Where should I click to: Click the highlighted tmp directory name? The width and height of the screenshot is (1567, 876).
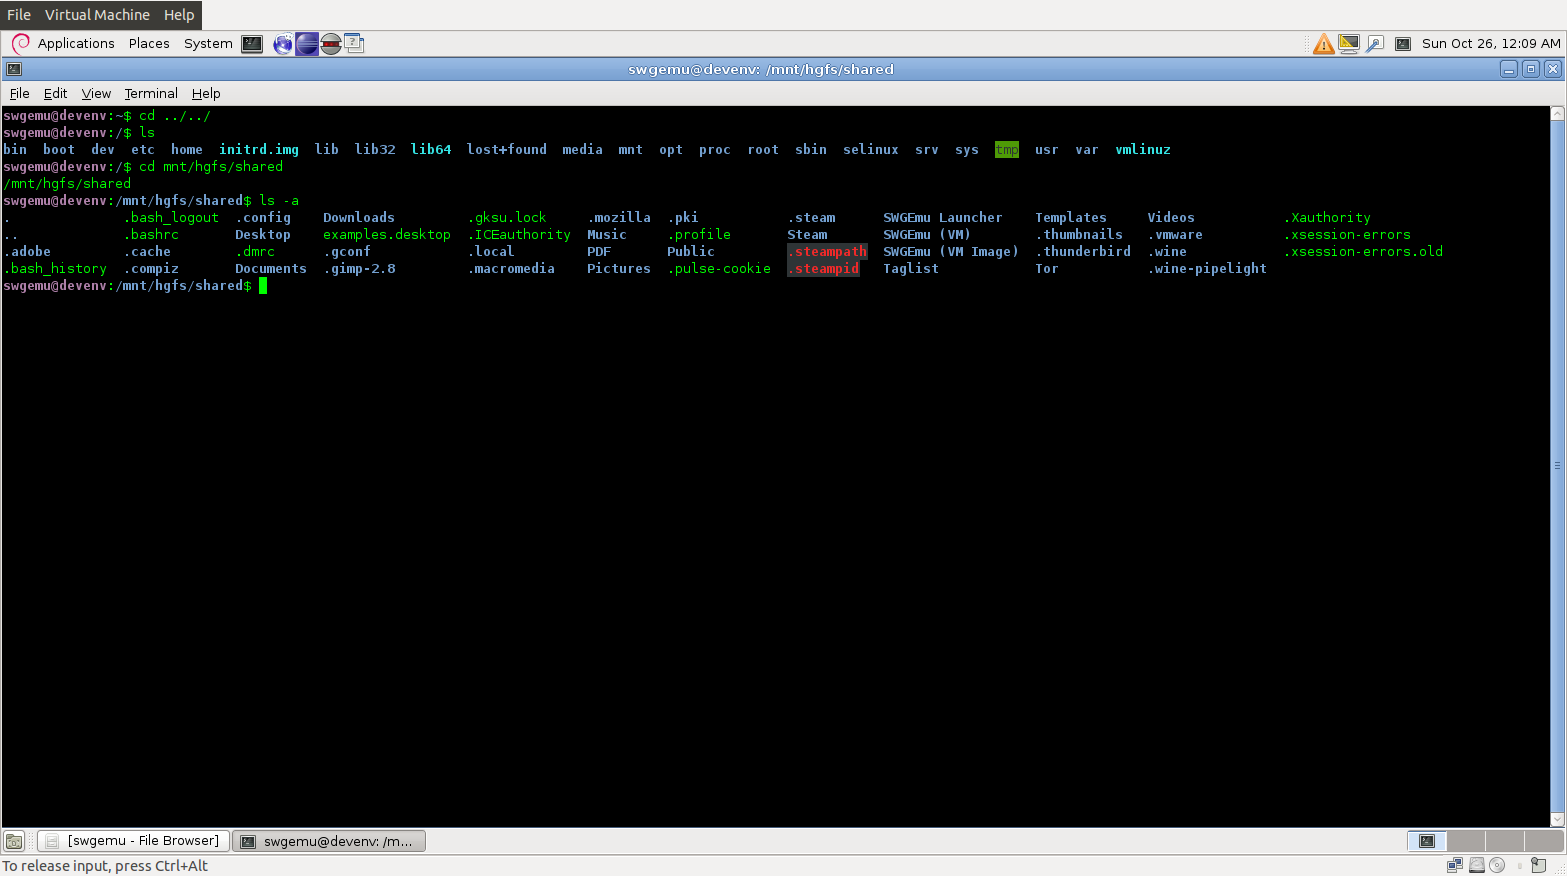click(1007, 150)
